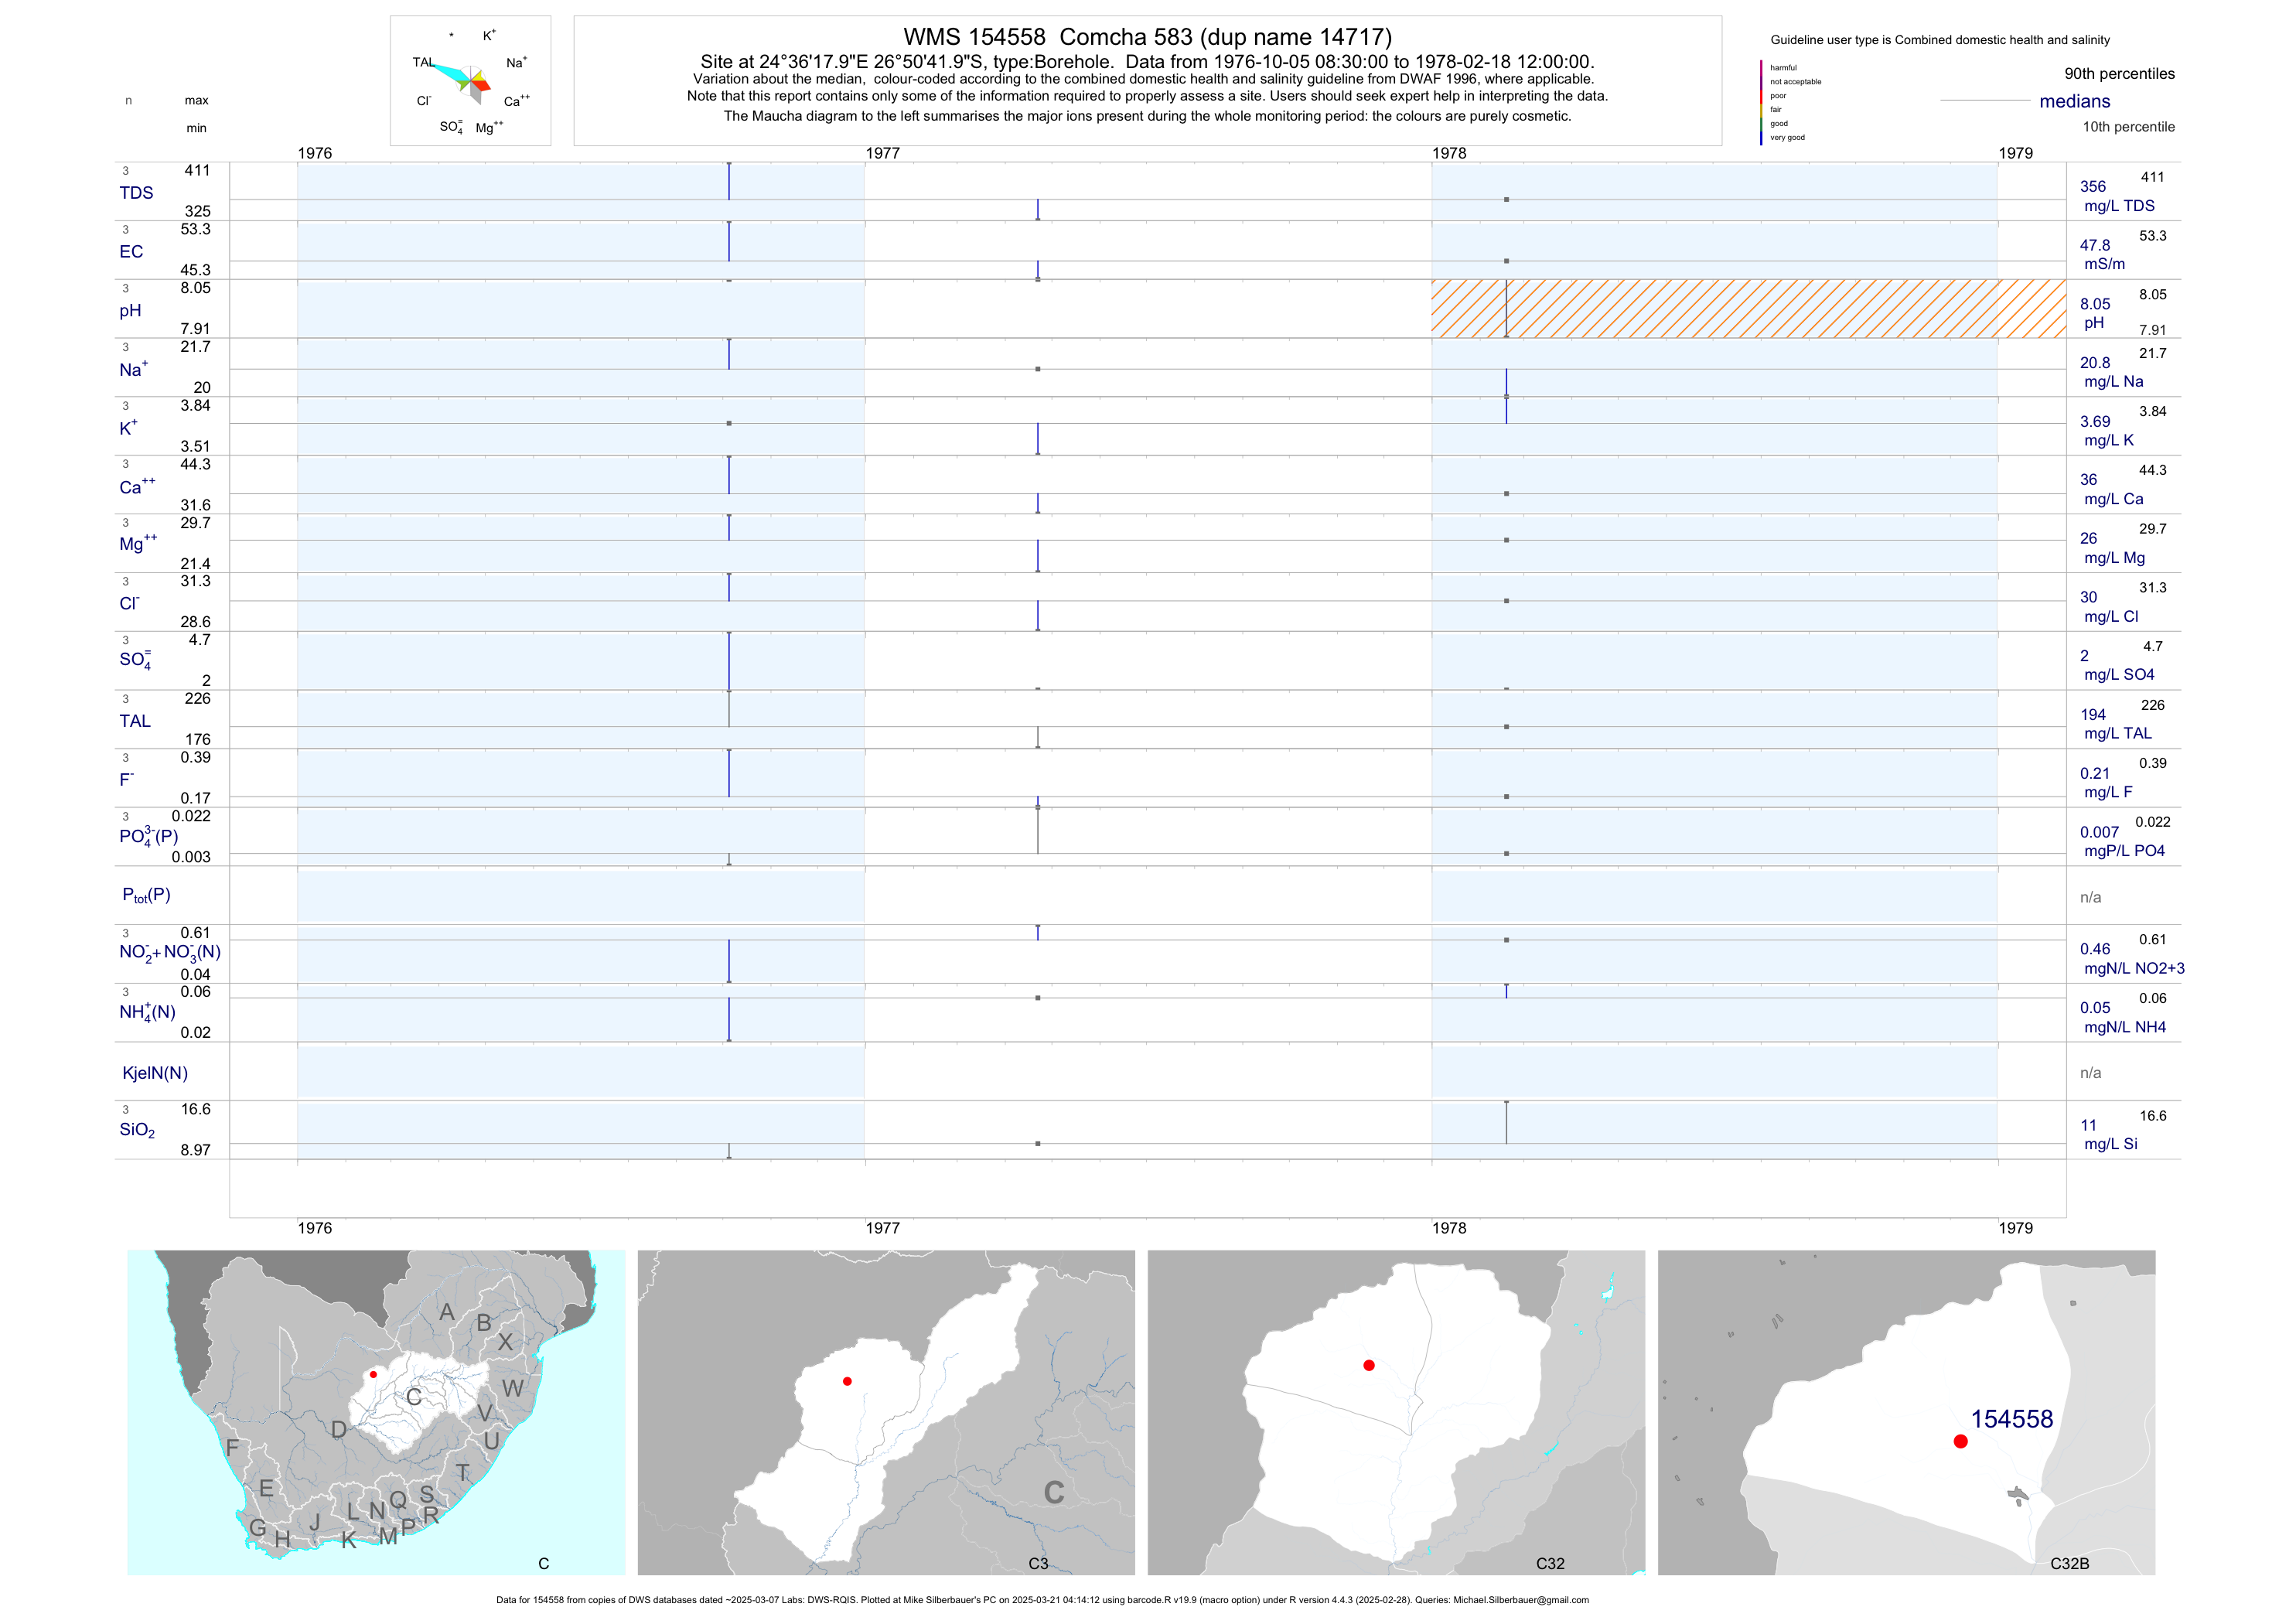Open the southern Africa overview map
Screen dimensions: 2296x1624
click(376, 1412)
